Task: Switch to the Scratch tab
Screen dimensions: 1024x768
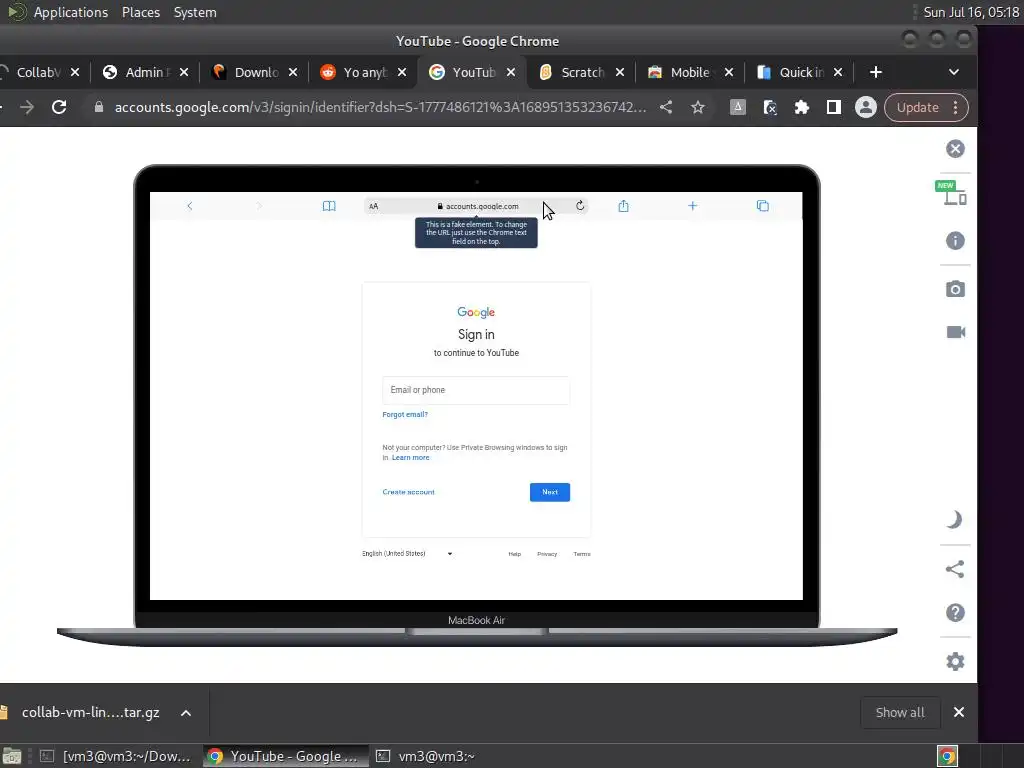Action: (583, 72)
